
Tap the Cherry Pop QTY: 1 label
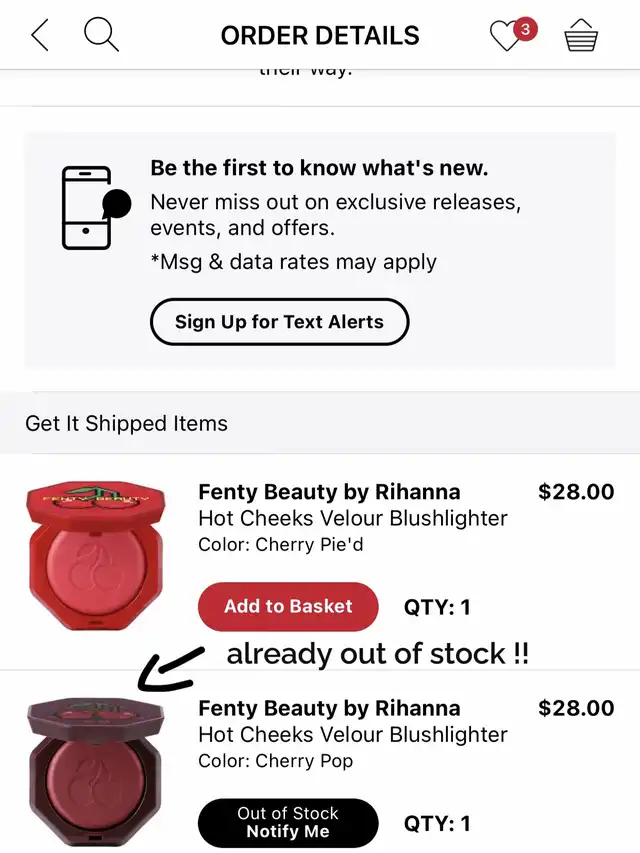coord(437,823)
